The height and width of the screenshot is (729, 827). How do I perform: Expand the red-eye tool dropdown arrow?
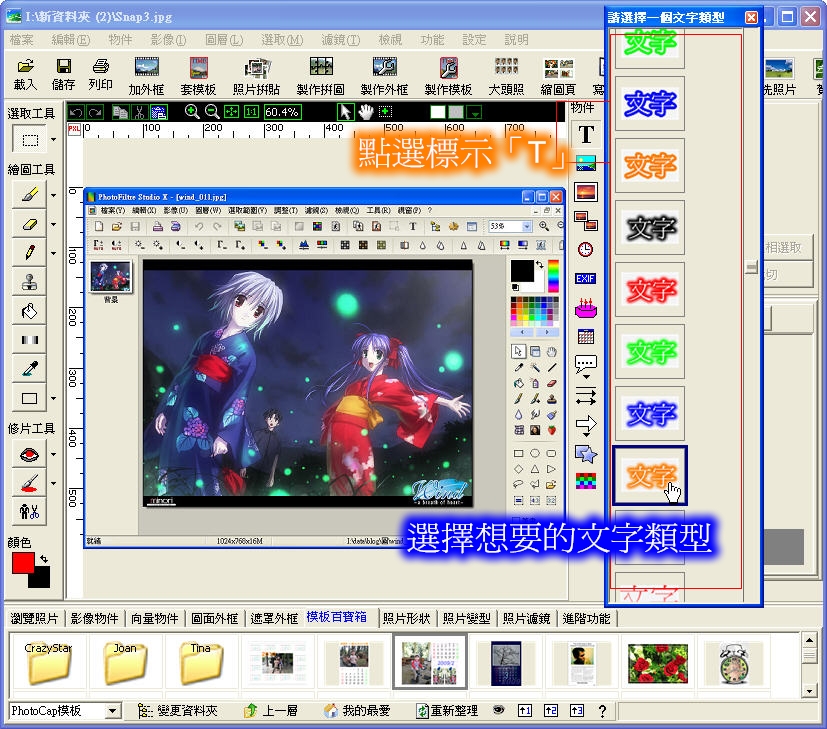[53, 454]
